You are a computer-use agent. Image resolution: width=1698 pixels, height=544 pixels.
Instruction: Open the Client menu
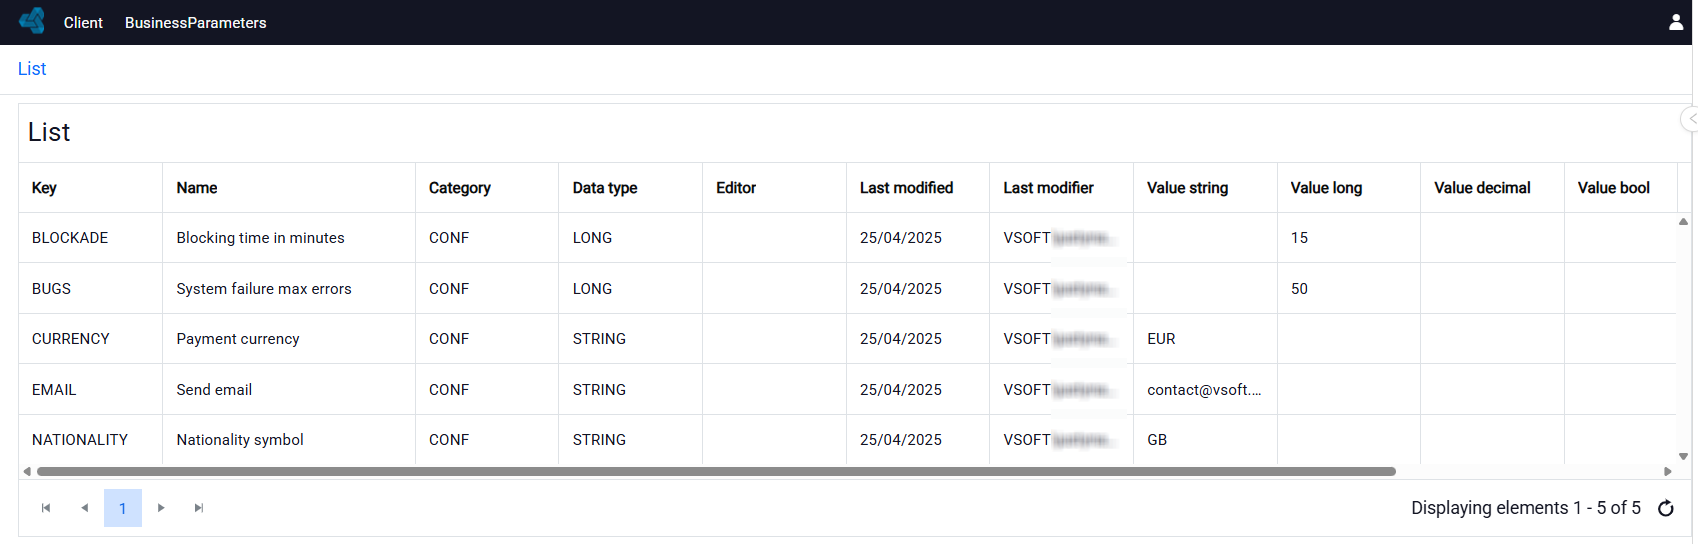[83, 22]
